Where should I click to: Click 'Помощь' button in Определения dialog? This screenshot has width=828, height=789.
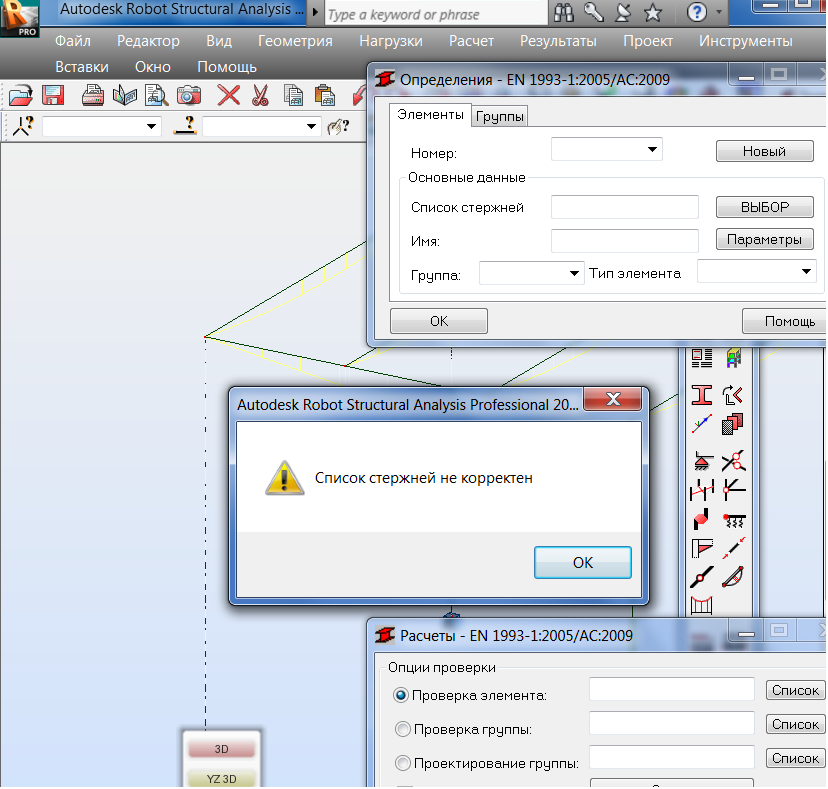click(x=785, y=321)
